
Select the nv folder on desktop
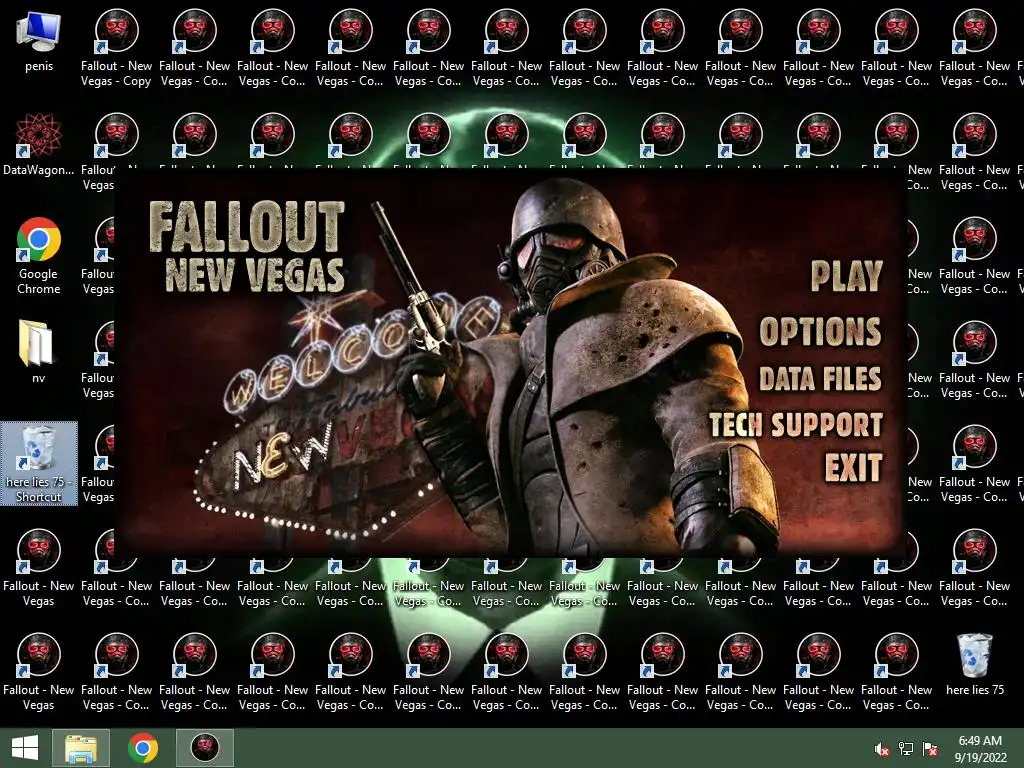(39, 351)
